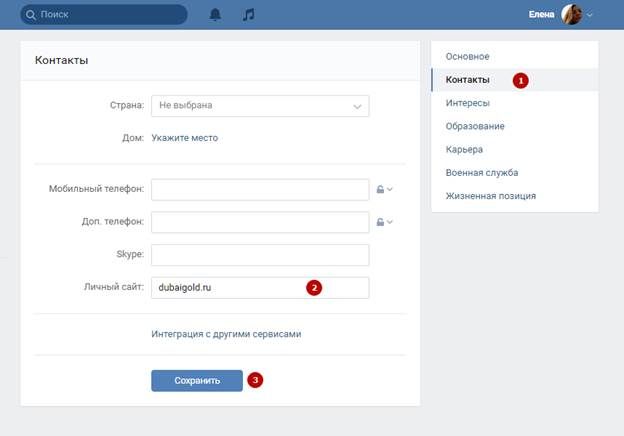Click the additional phone privacy lock icon
This screenshot has width=624, height=436.
pyautogui.click(x=380, y=221)
